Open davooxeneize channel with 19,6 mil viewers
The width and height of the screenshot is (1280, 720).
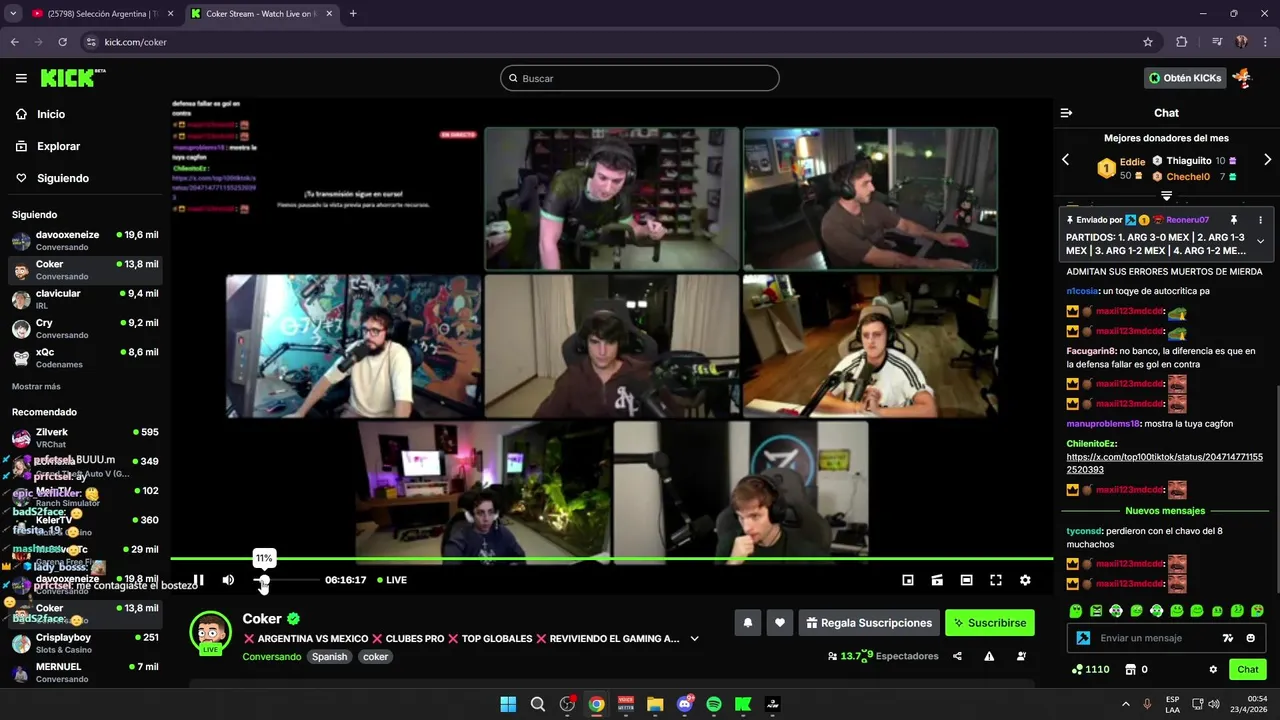[x=85, y=241]
